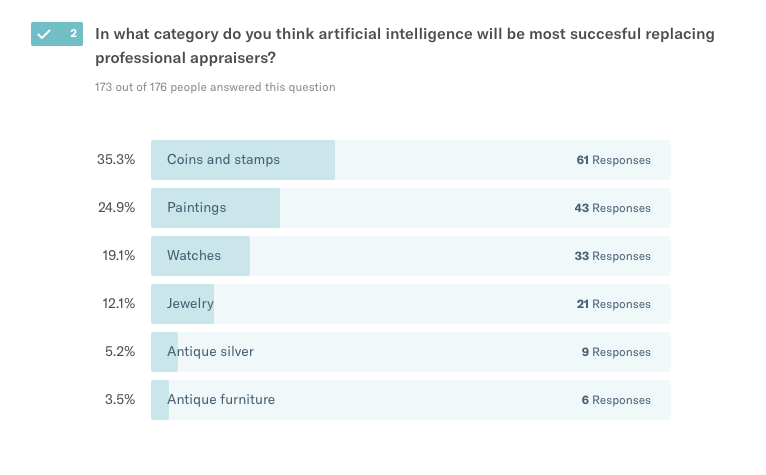Screen dimensions: 766x475
Task: Click the 61 Responses label
Action: [613, 160]
